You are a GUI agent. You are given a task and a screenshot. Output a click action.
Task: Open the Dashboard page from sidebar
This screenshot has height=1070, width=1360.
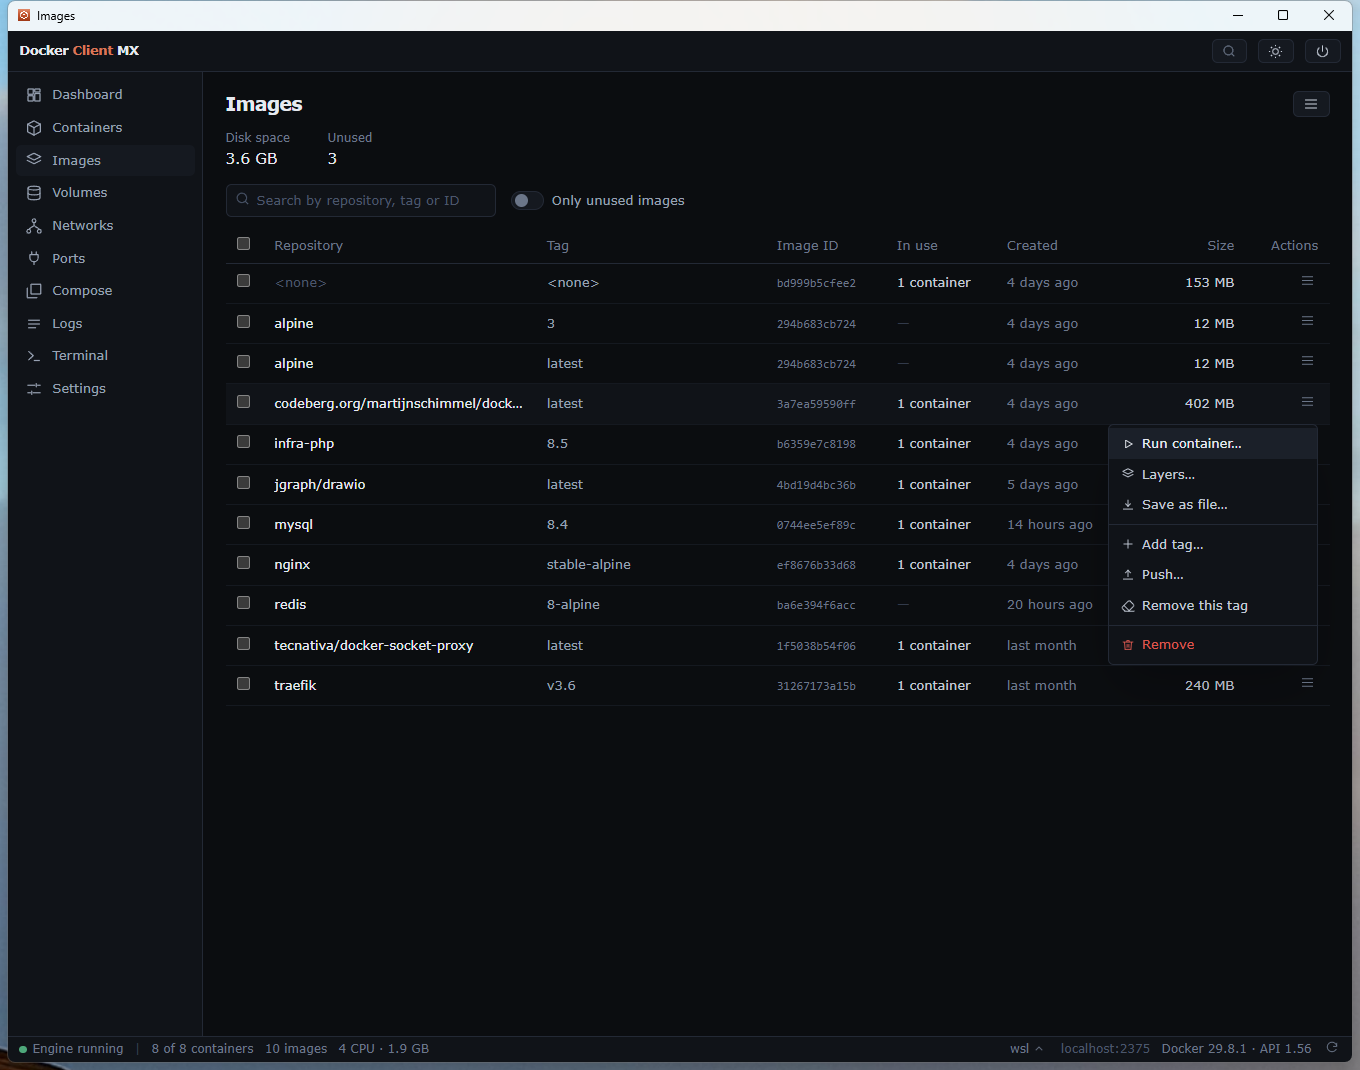pyautogui.click(x=105, y=94)
